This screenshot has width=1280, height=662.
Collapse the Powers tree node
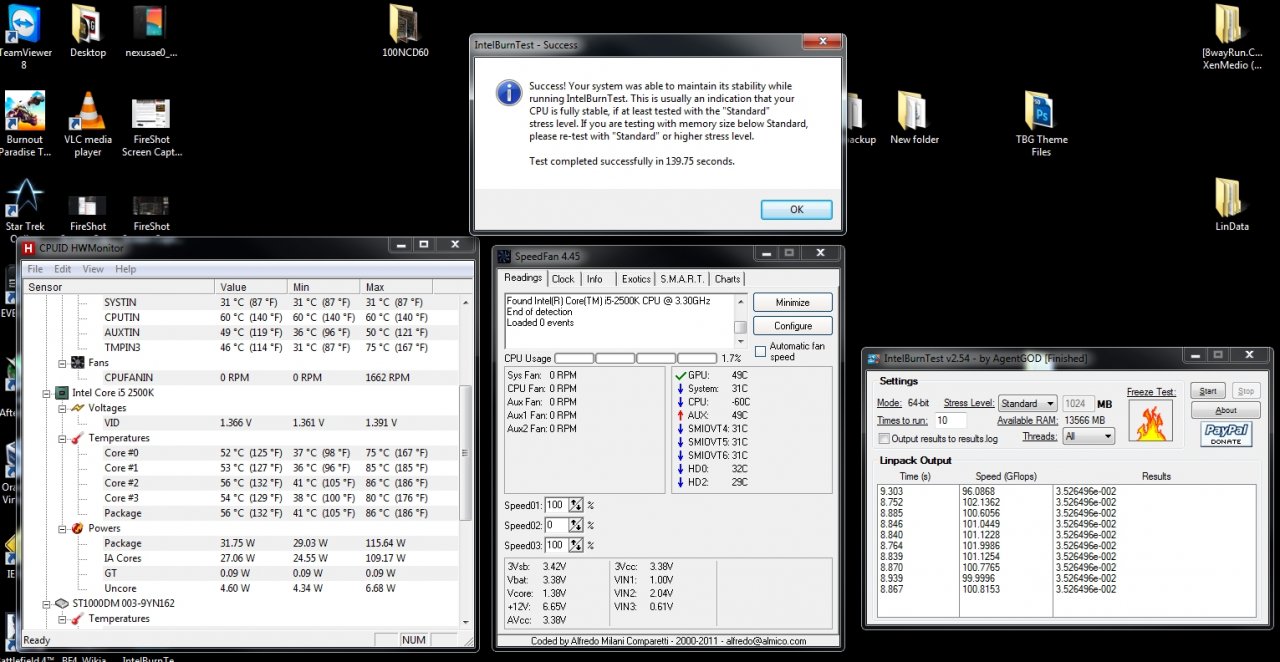62,528
